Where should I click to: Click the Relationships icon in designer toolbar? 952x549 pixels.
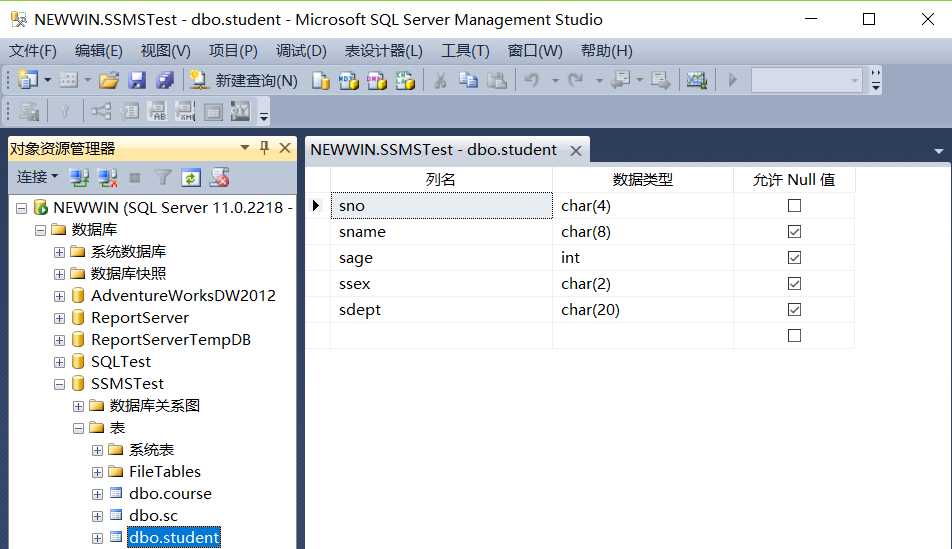click(x=101, y=112)
